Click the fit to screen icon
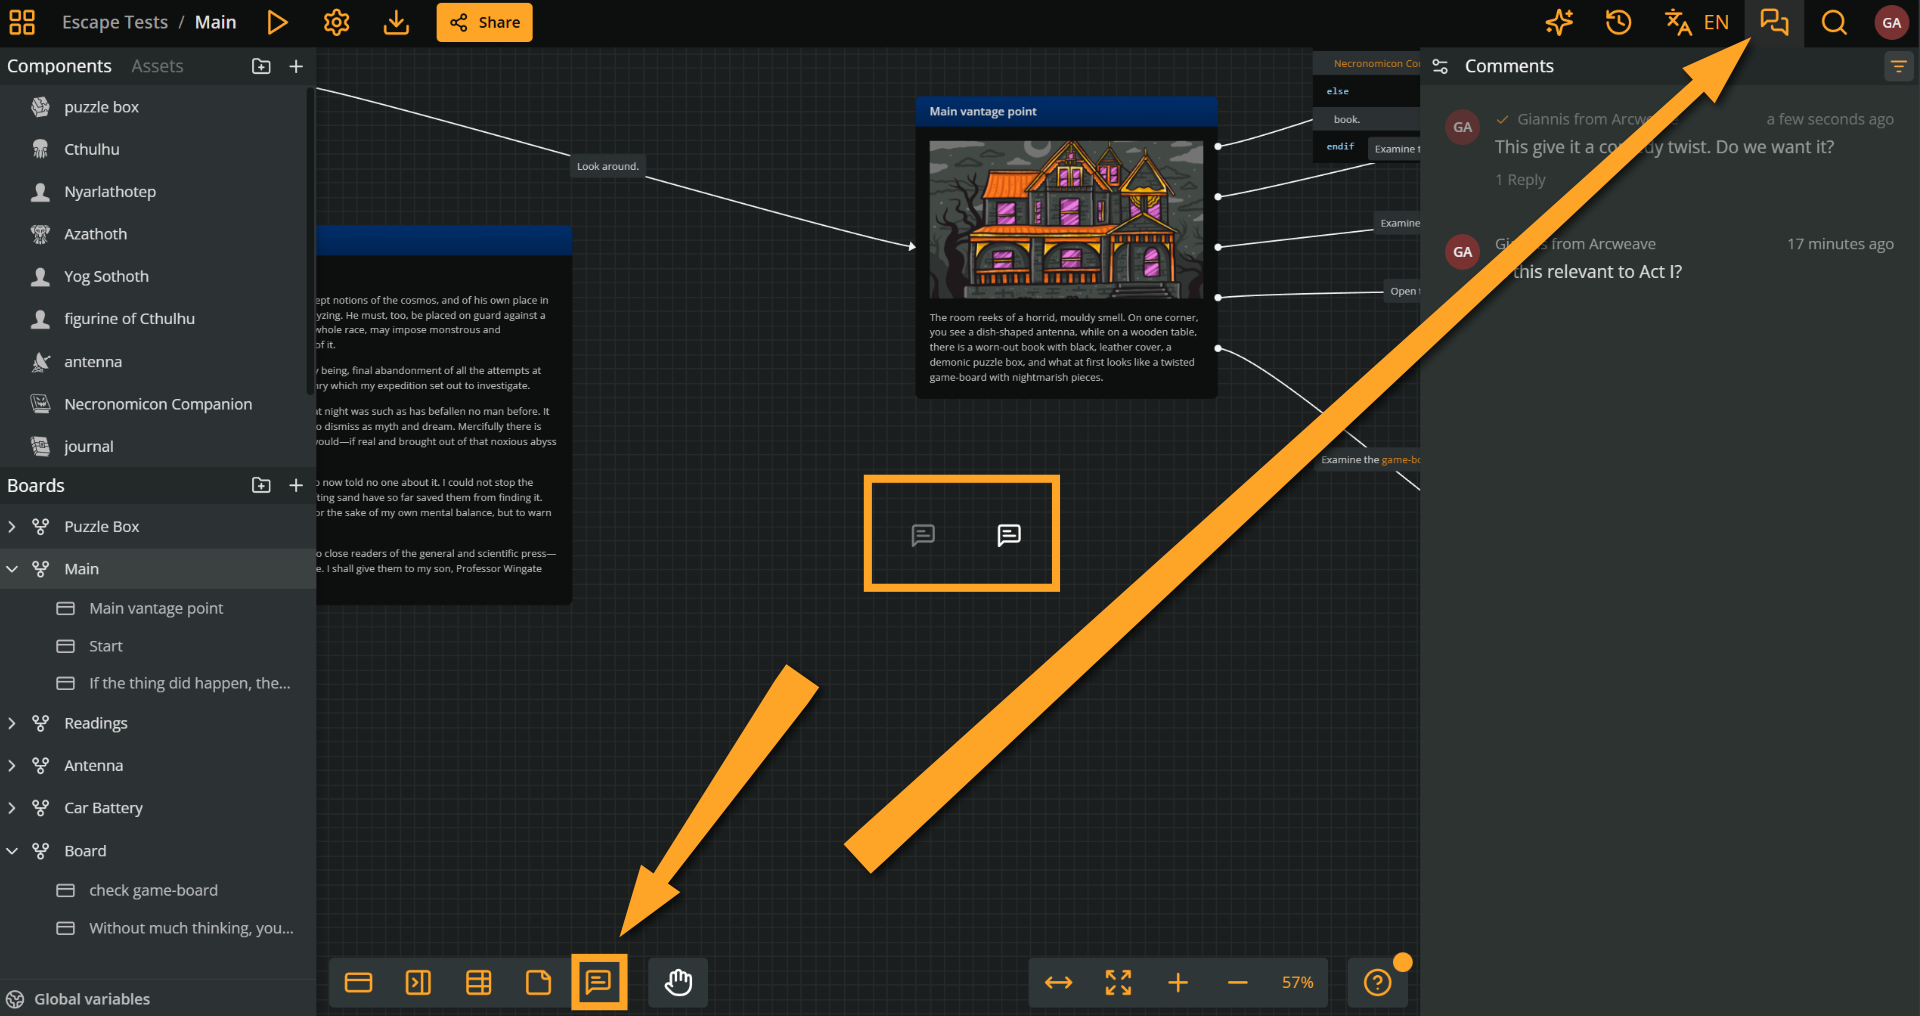 click(1118, 983)
